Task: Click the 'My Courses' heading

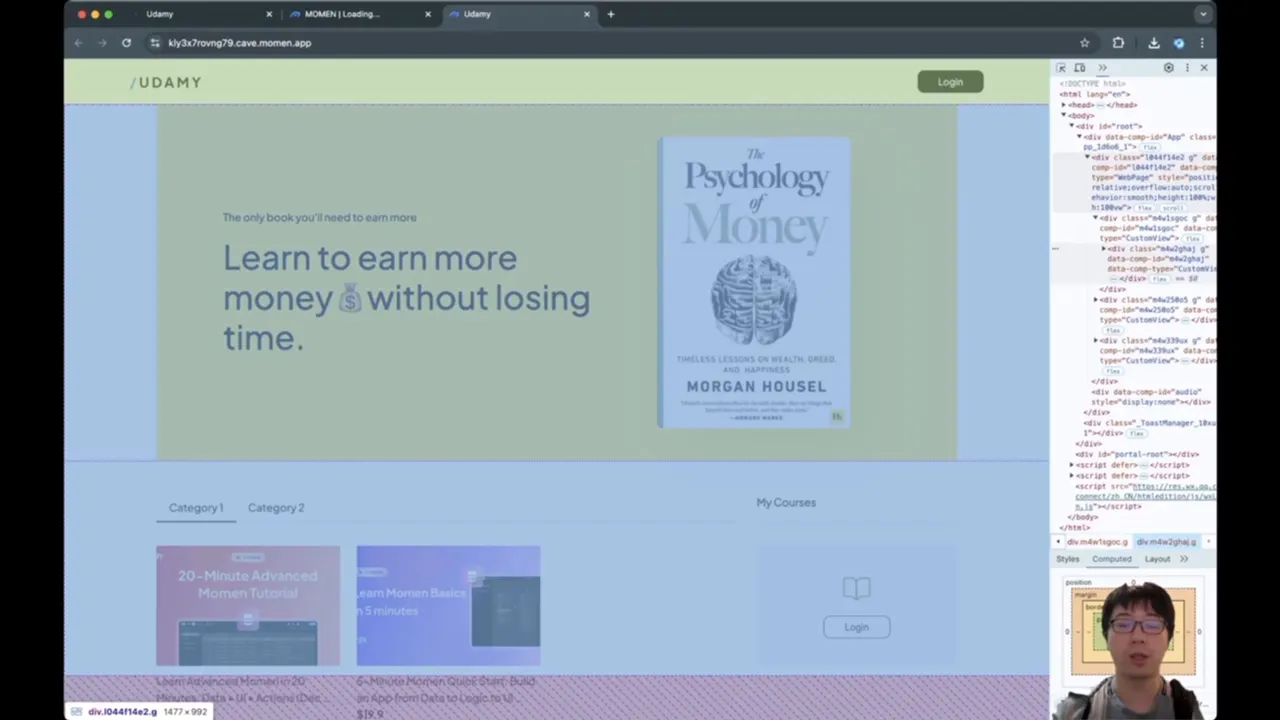Action: pyautogui.click(x=786, y=503)
